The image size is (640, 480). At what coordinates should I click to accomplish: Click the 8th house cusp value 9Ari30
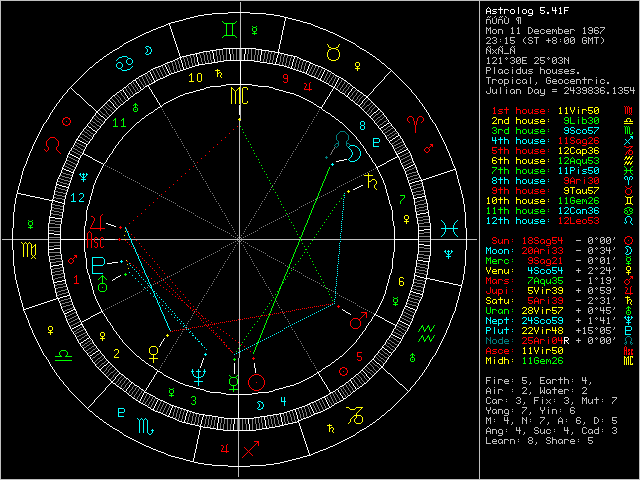[581, 181]
